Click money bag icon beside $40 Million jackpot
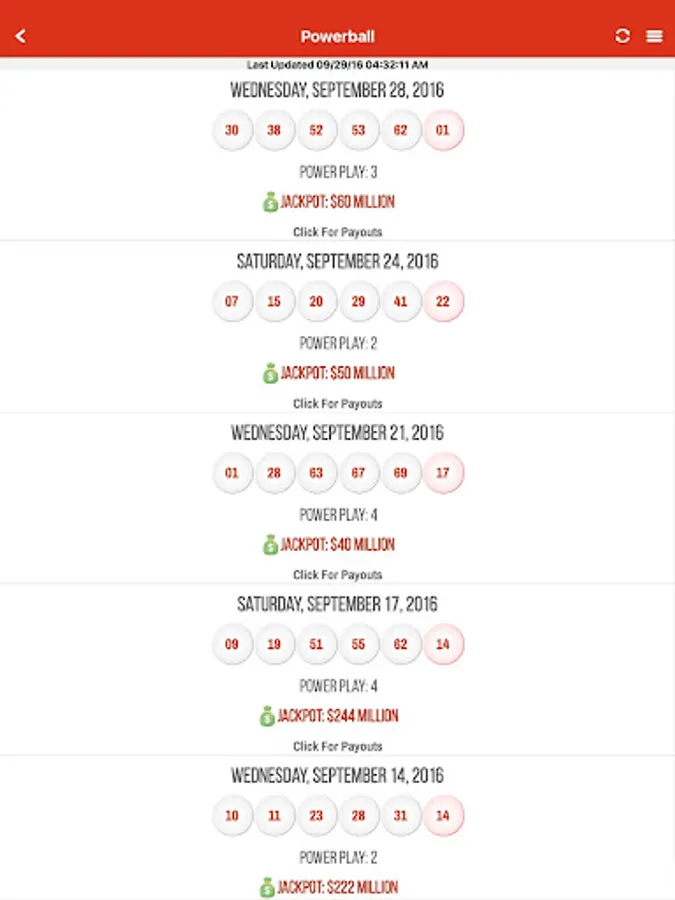The height and width of the screenshot is (900, 675). point(270,545)
